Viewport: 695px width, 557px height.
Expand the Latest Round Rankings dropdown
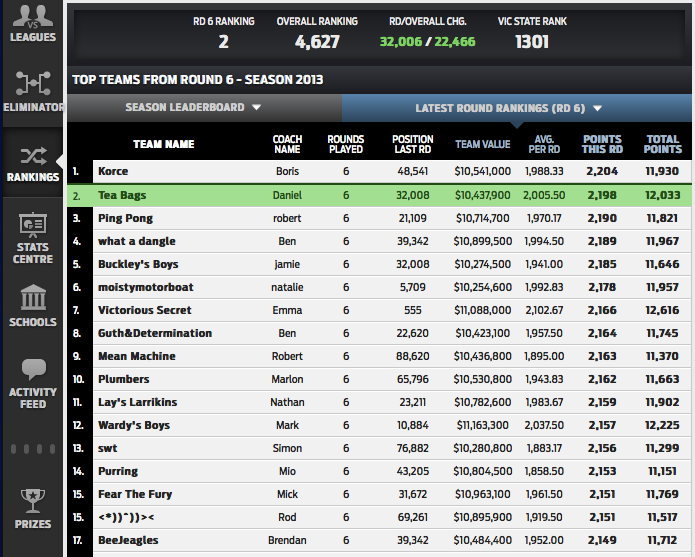509,108
